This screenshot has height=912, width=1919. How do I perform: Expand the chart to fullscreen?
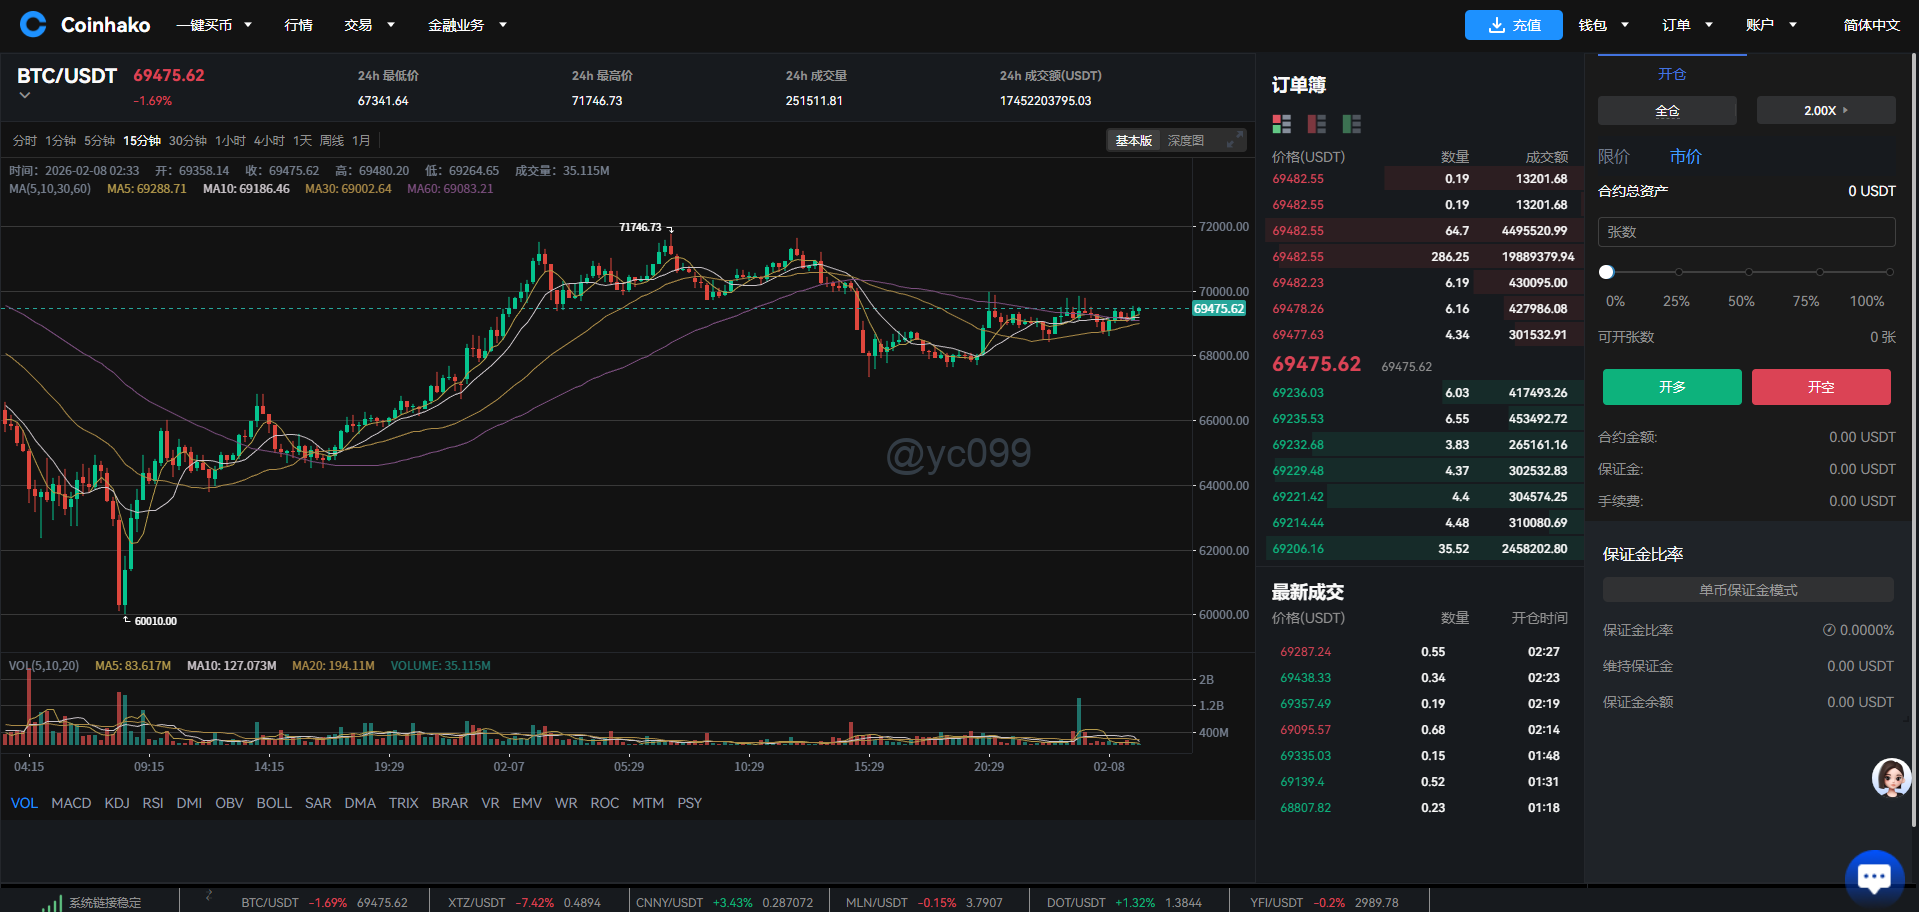[x=1235, y=140]
